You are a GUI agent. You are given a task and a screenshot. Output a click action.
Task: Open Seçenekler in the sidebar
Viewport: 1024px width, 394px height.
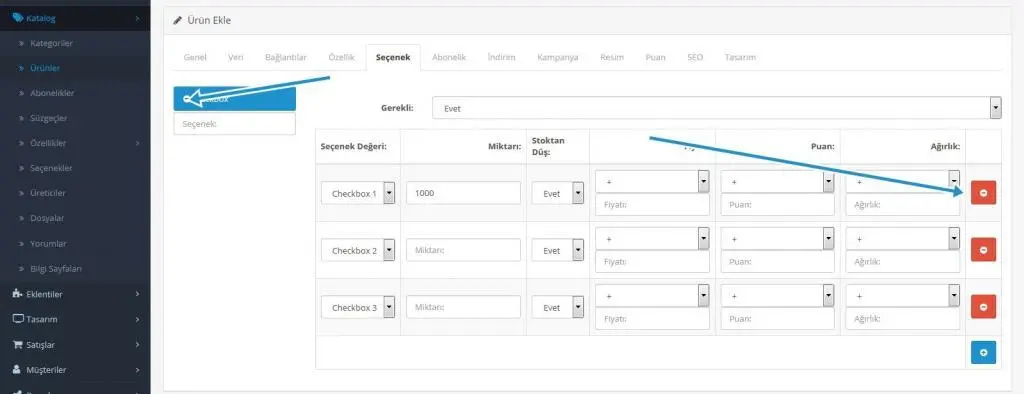(x=51, y=168)
